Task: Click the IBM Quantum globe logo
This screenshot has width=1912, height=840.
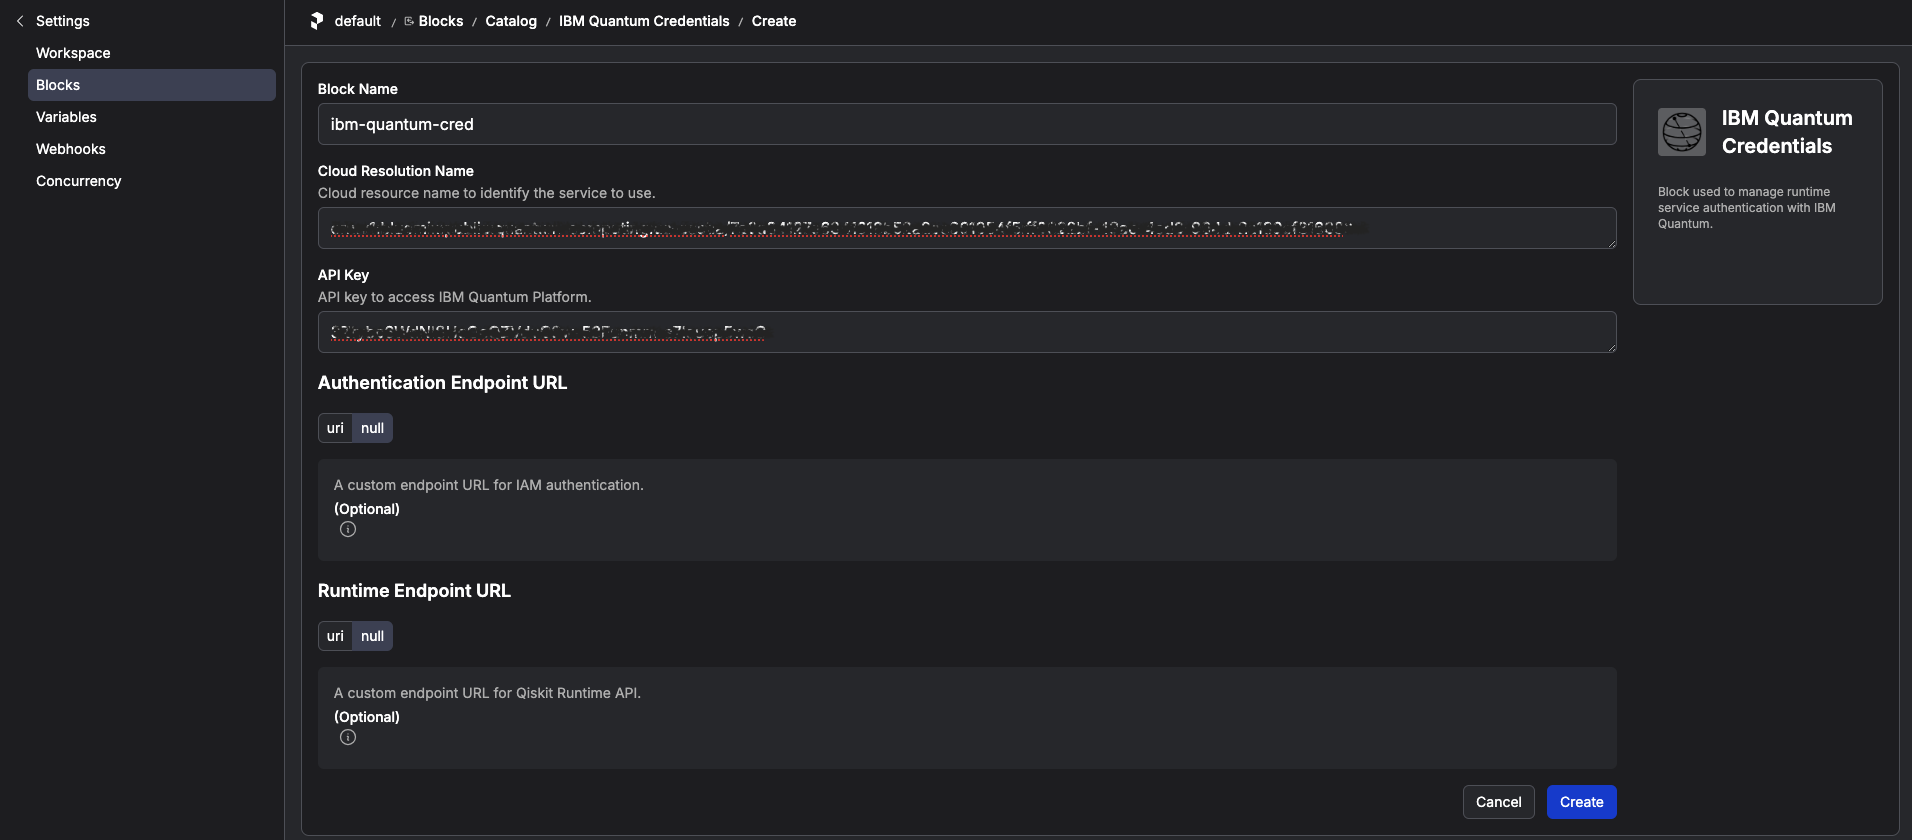Action: [1681, 132]
